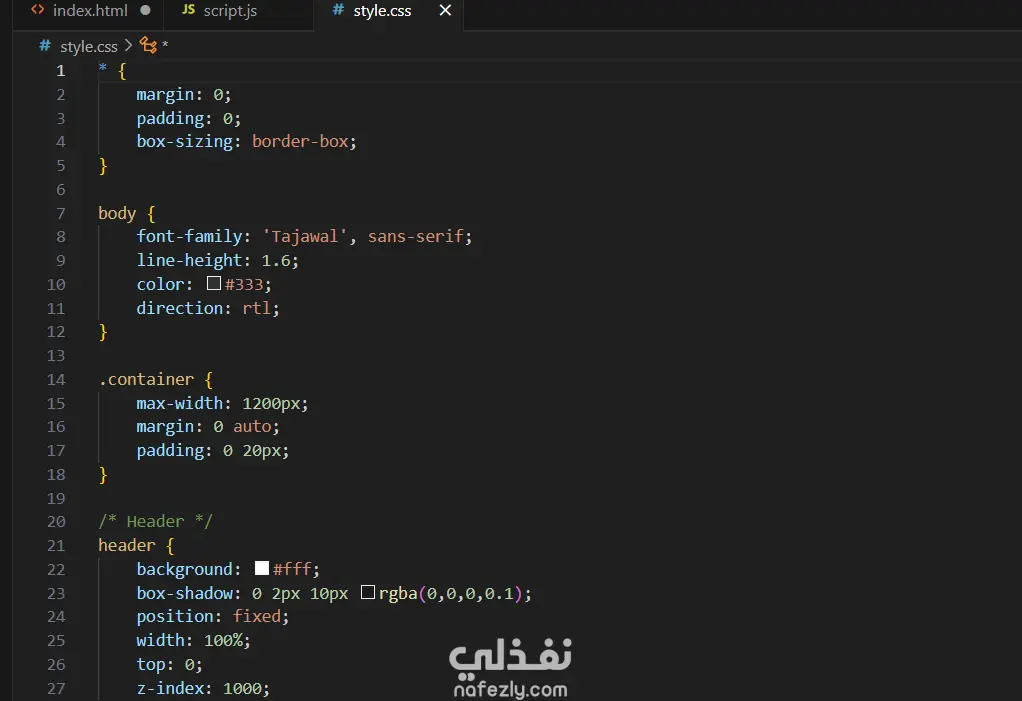Screen dimensions: 1022x701
Task: Click the 'auto' margin value on line 16
Action: [x=252, y=426]
